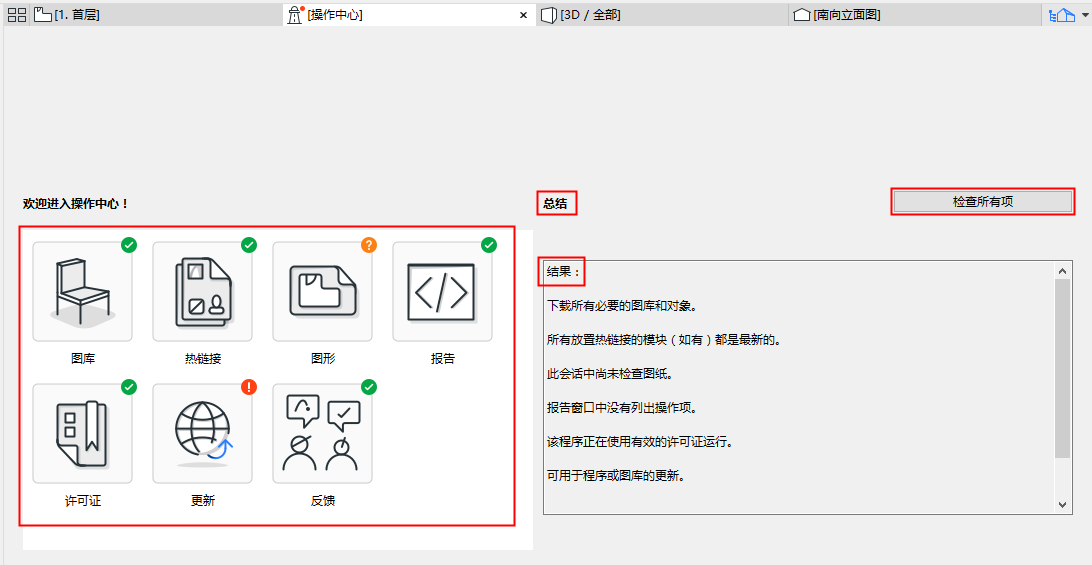Screen dimensions: 1092x565
Task: Click the line 所有放置热链接的模块（如有）都是最新的。
Action: 665,341
